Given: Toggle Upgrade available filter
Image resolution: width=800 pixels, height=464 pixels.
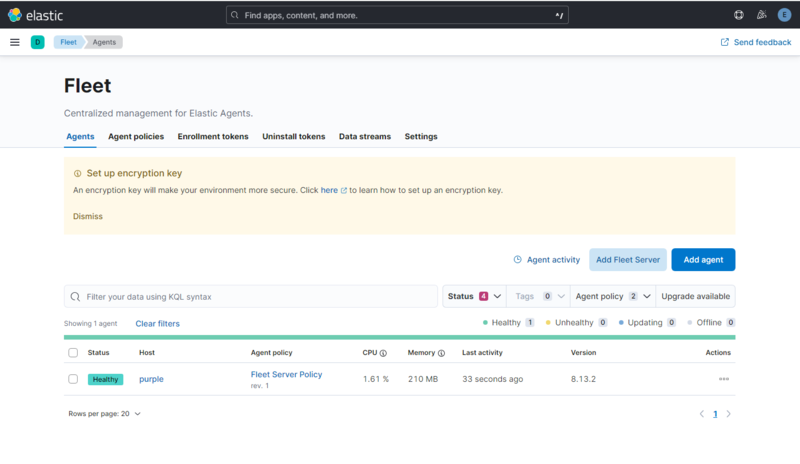Looking at the screenshot, I should pos(695,296).
